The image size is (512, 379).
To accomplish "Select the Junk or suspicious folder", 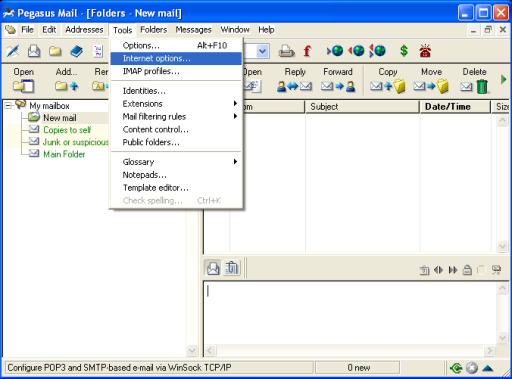I will pyautogui.click(x=76, y=142).
